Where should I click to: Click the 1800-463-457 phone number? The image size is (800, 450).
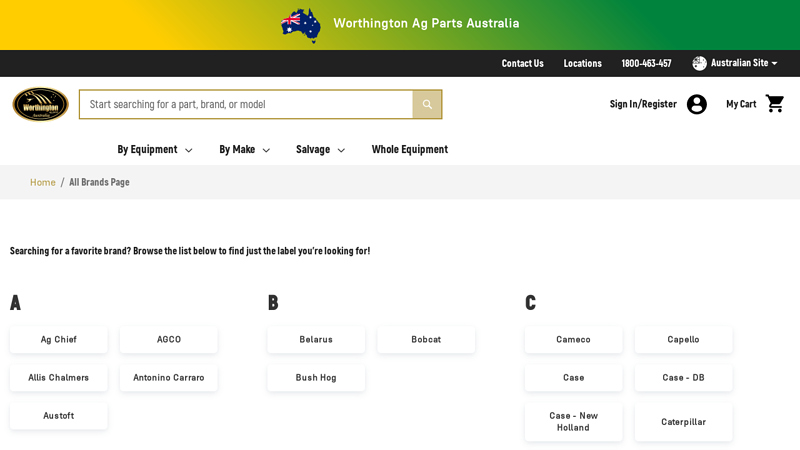click(x=646, y=63)
